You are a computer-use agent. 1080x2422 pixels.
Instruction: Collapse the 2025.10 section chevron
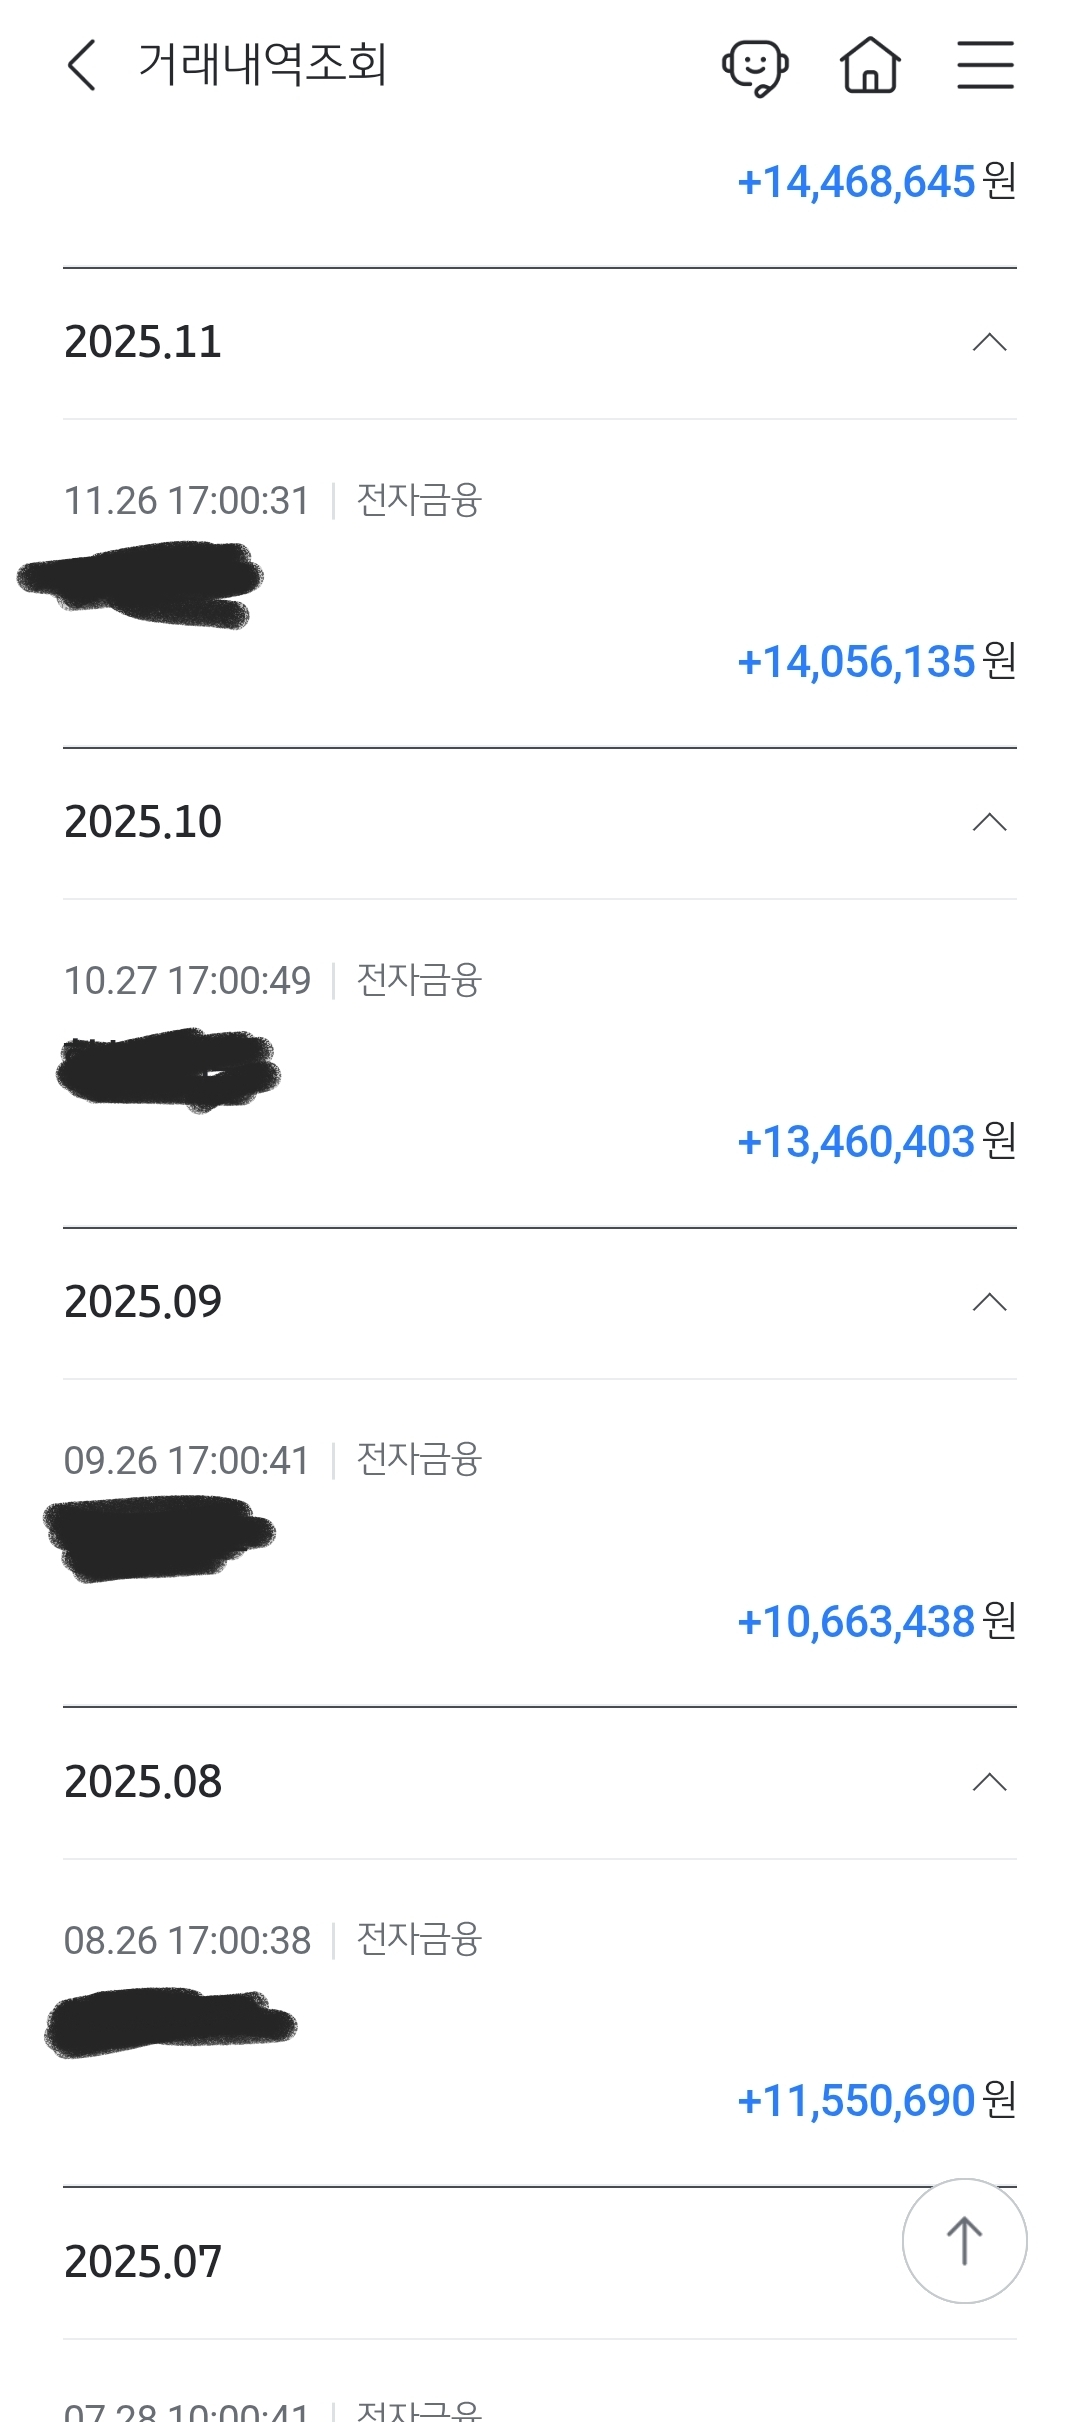(989, 823)
